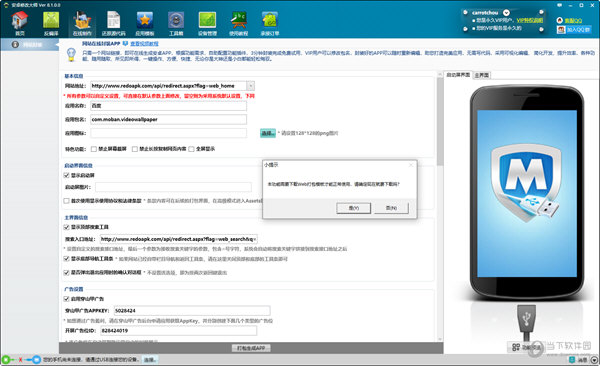
Task: Open the document-page restore source code icon
Action: (114, 23)
